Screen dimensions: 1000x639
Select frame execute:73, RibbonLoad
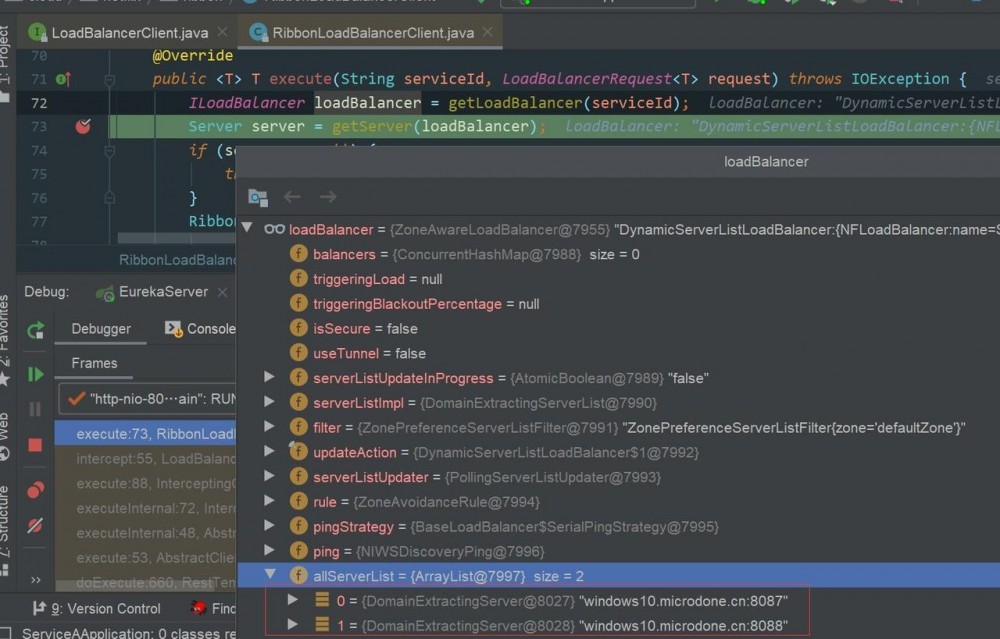point(145,434)
